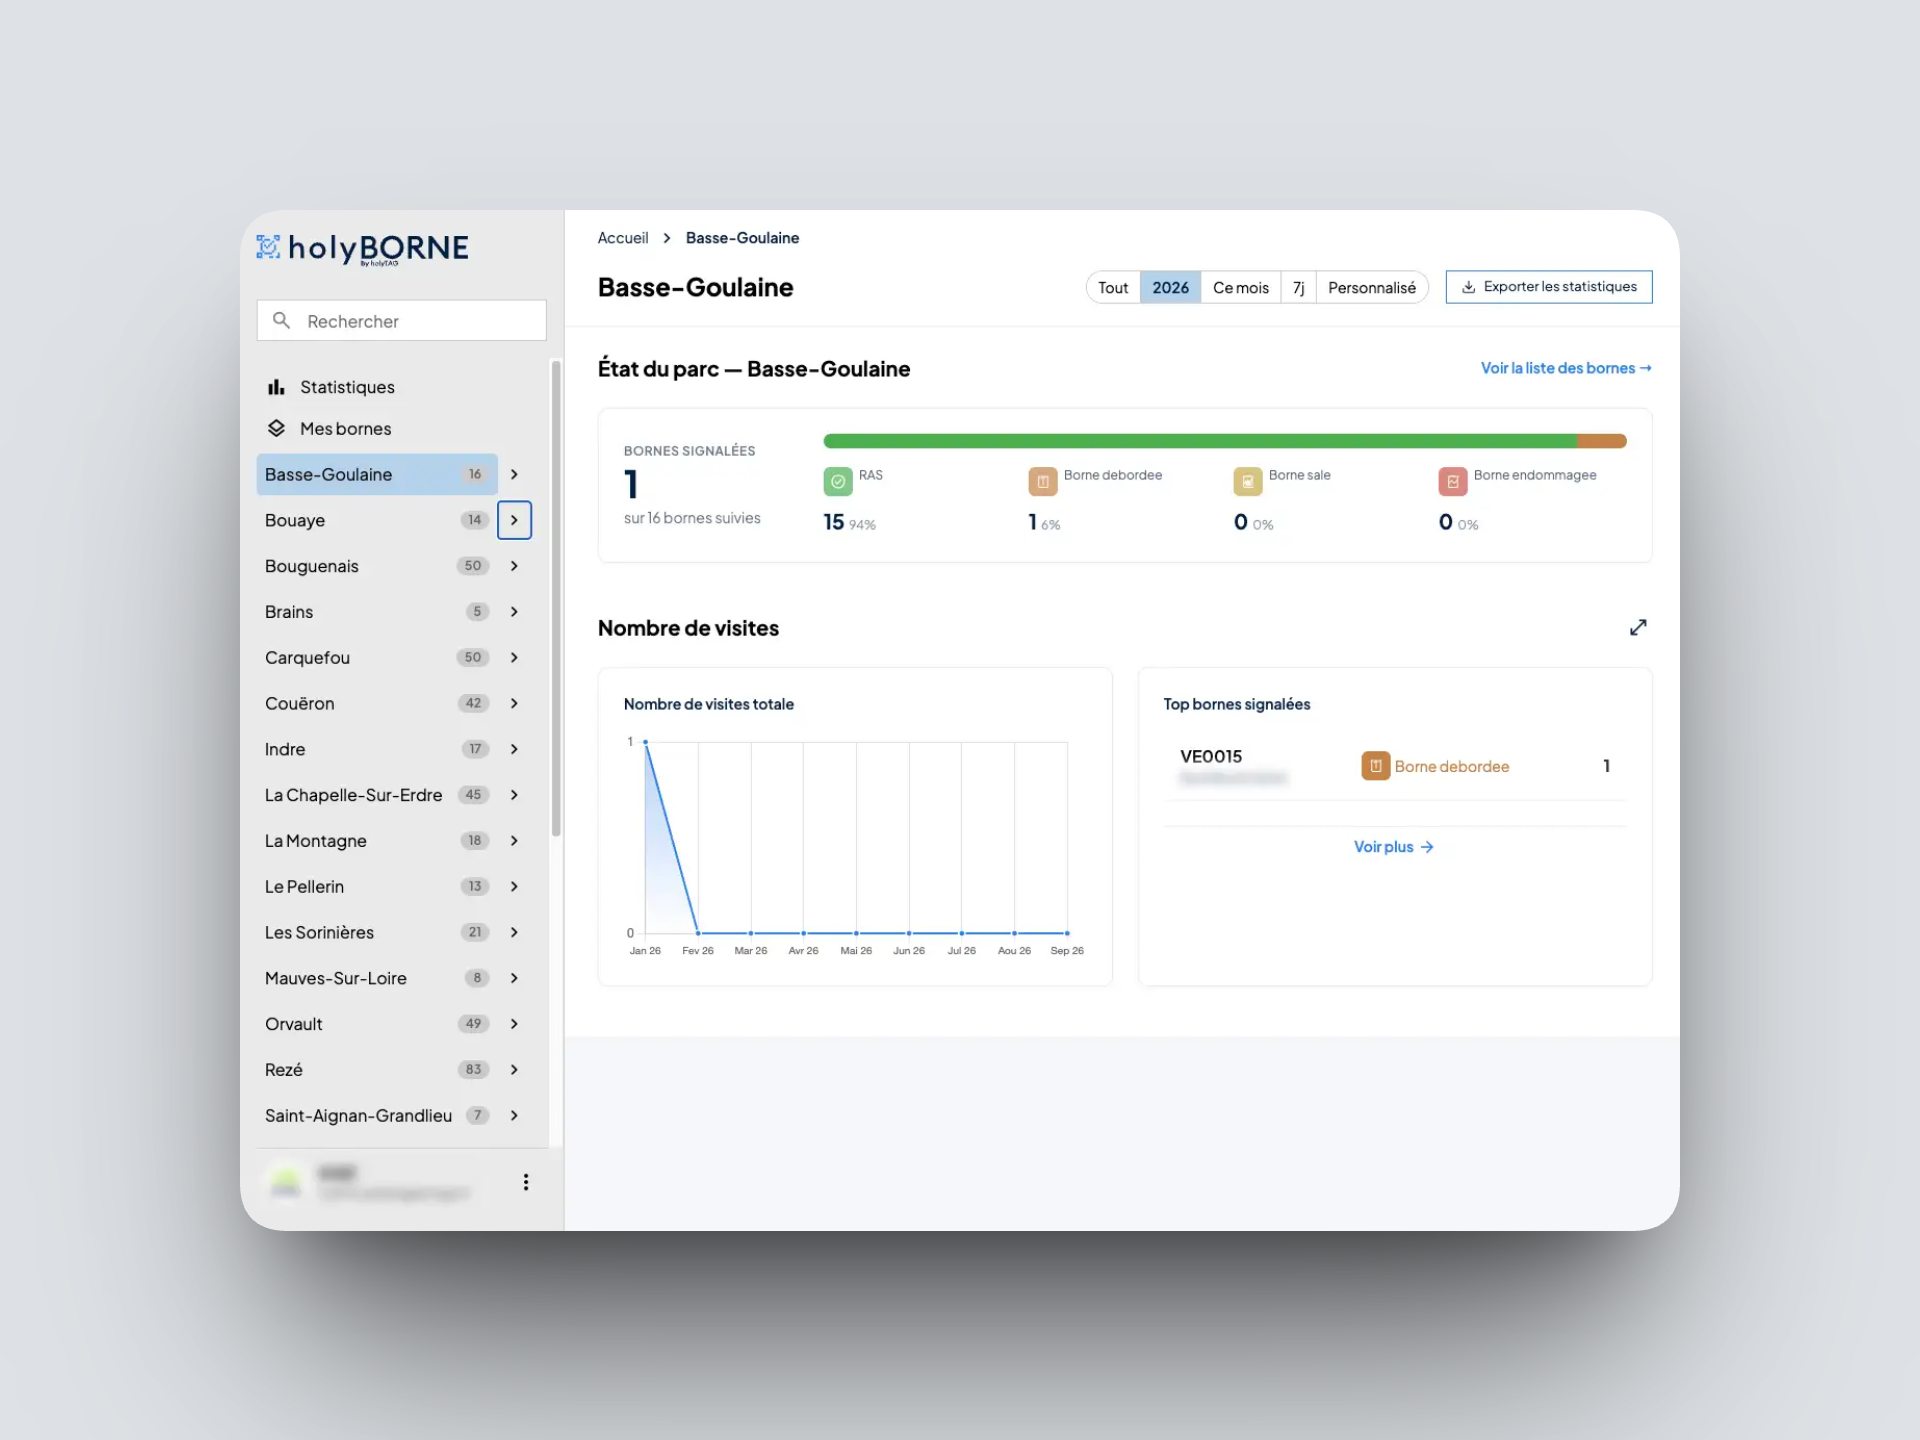Image resolution: width=1920 pixels, height=1440 pixels.
Task: Click the Borne sale yellow icon
Action: (1248, 482)
